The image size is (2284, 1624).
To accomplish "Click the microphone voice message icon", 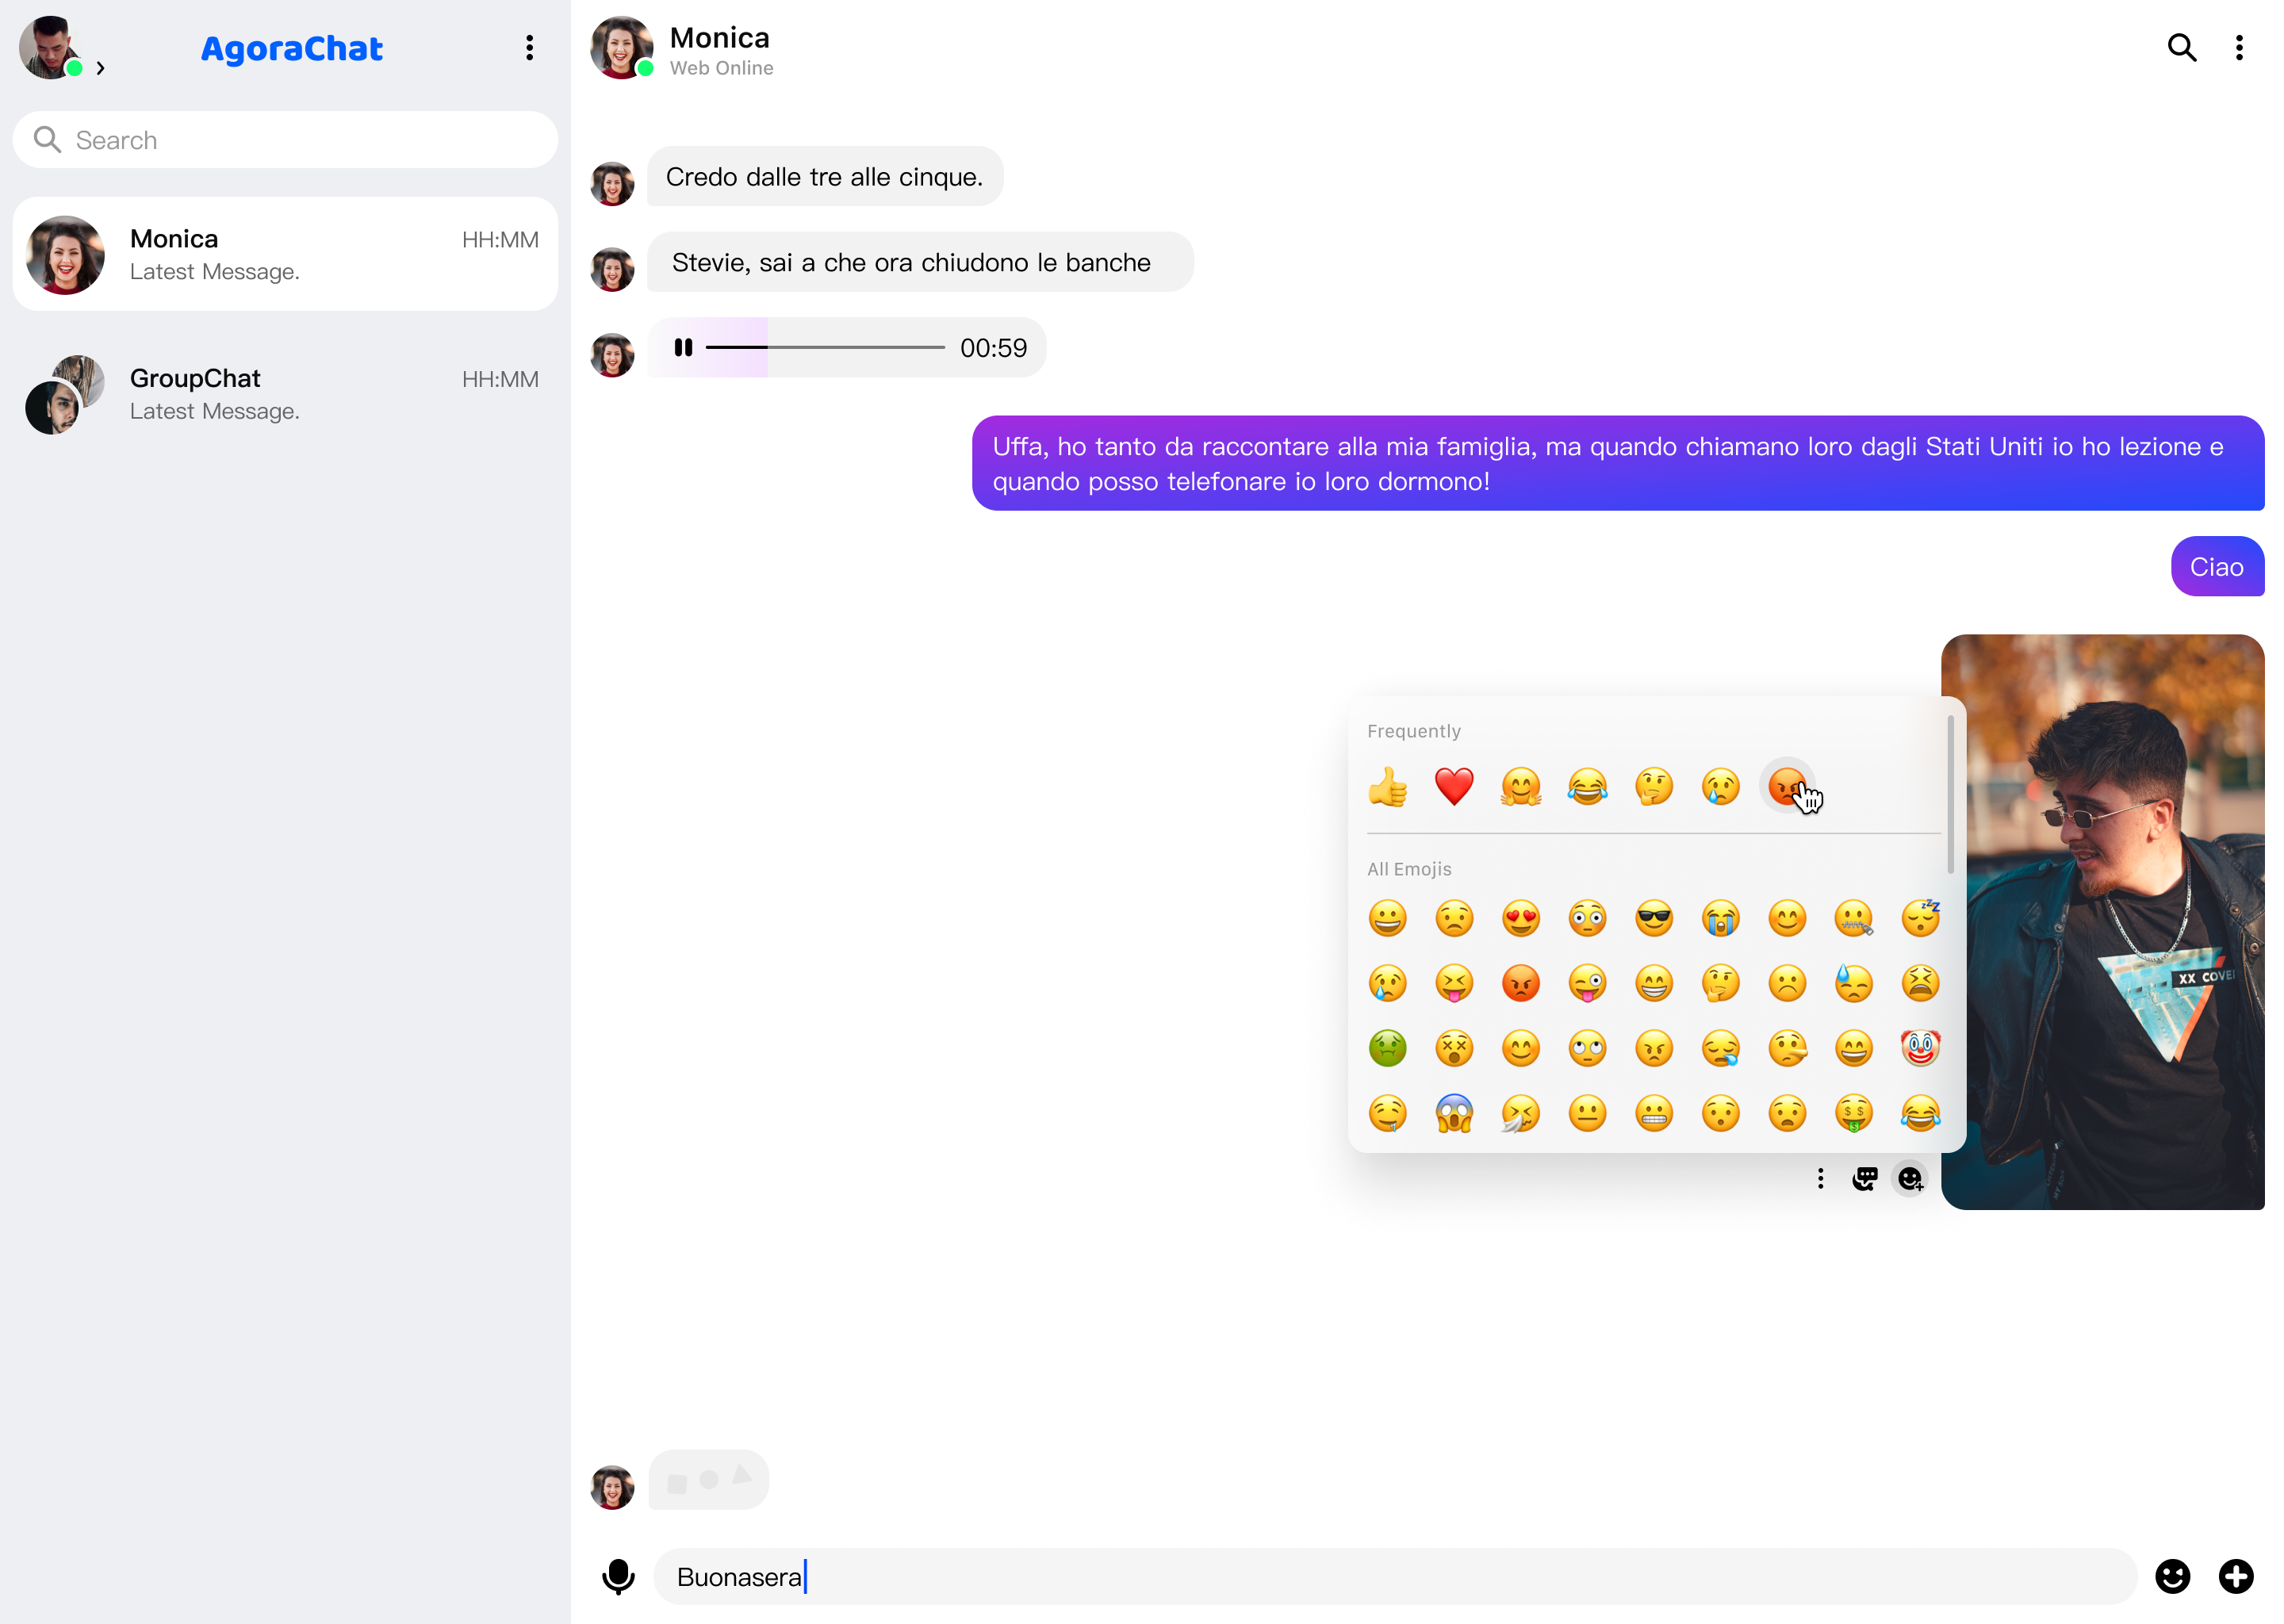I will point(618,1577).
